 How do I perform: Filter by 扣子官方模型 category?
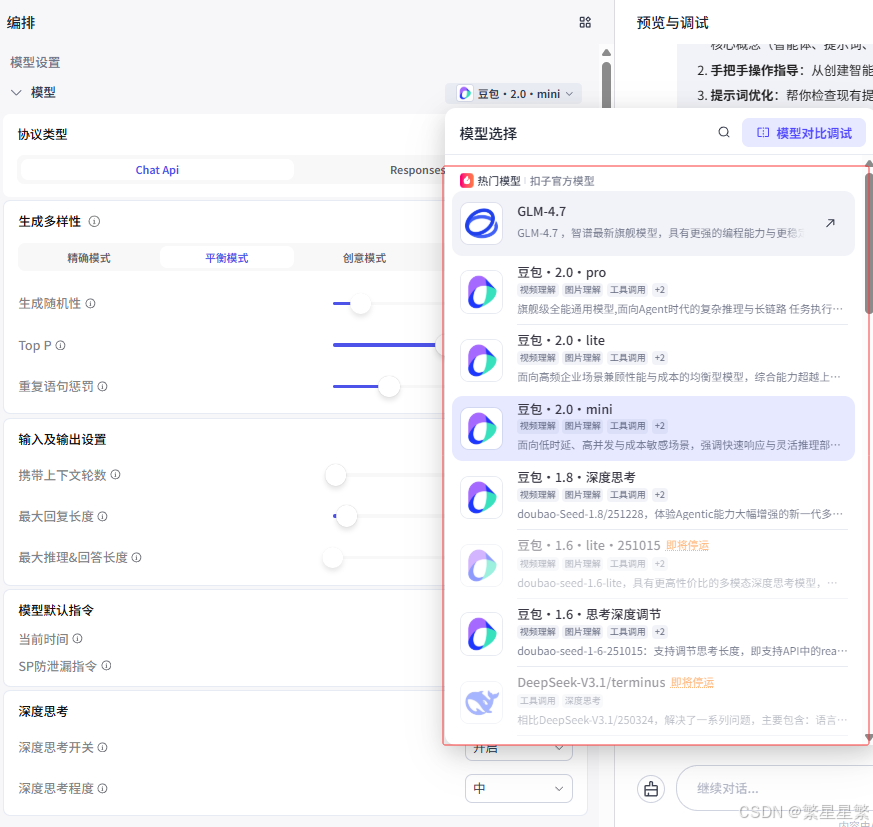562,181
